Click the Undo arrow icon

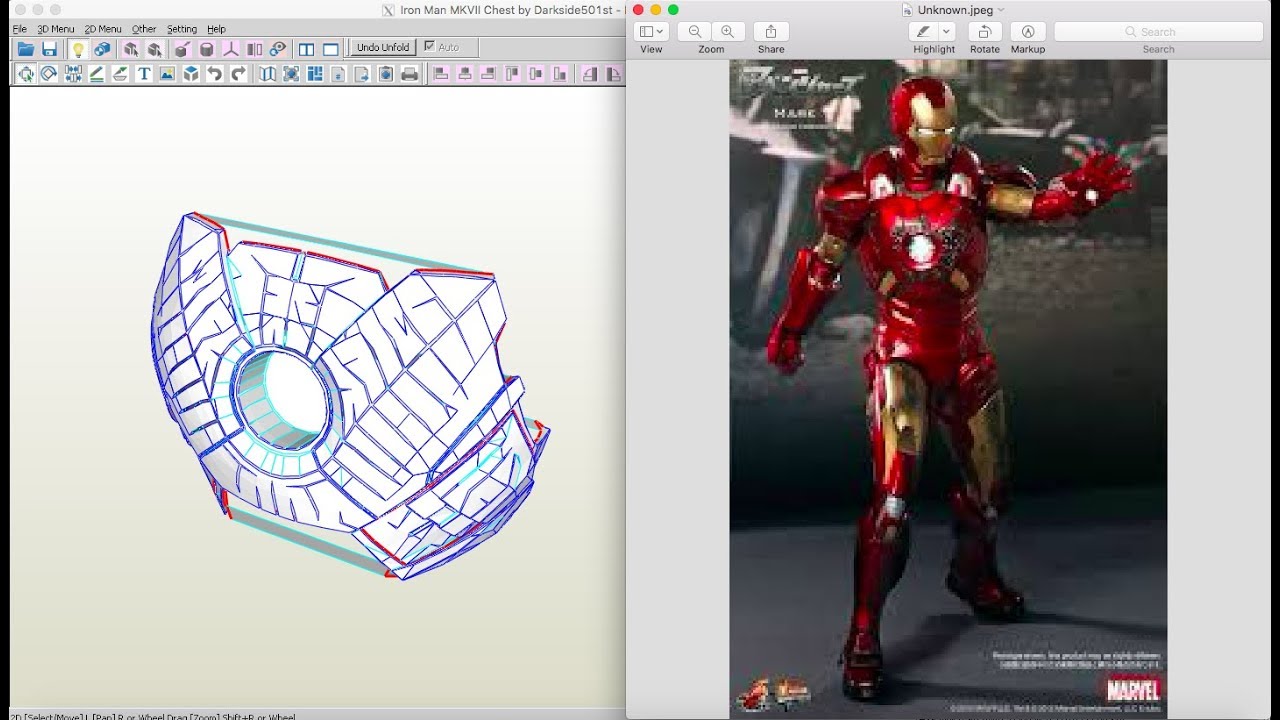(215, 73)
